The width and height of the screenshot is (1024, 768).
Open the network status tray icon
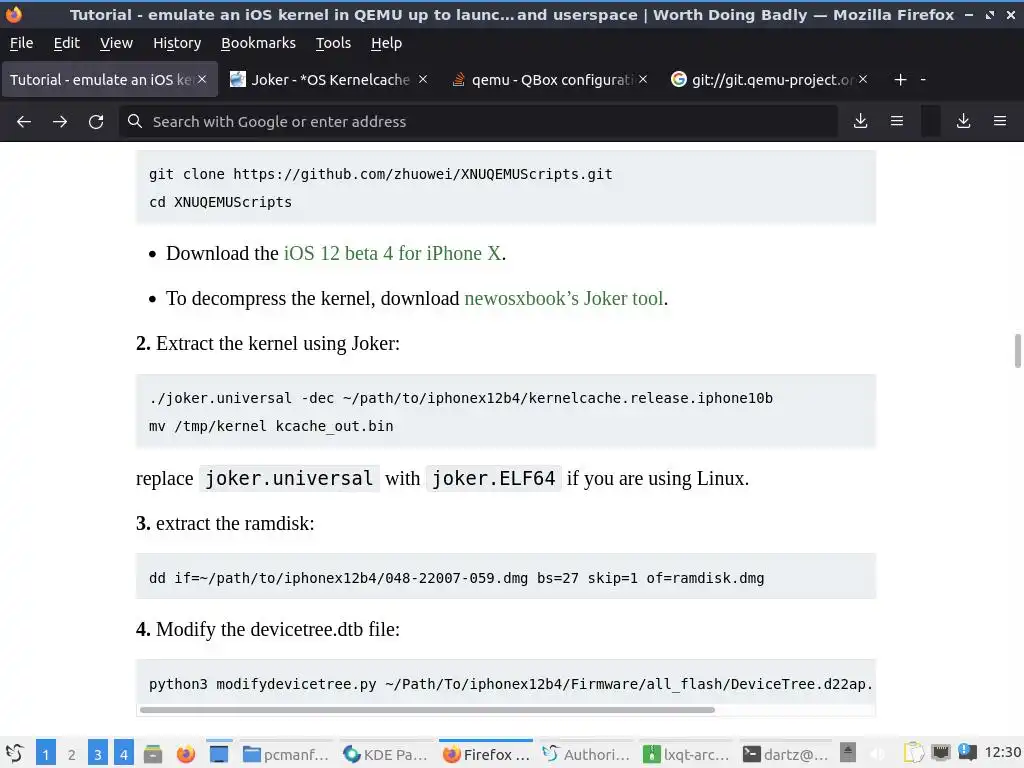[x=941, y=753]
